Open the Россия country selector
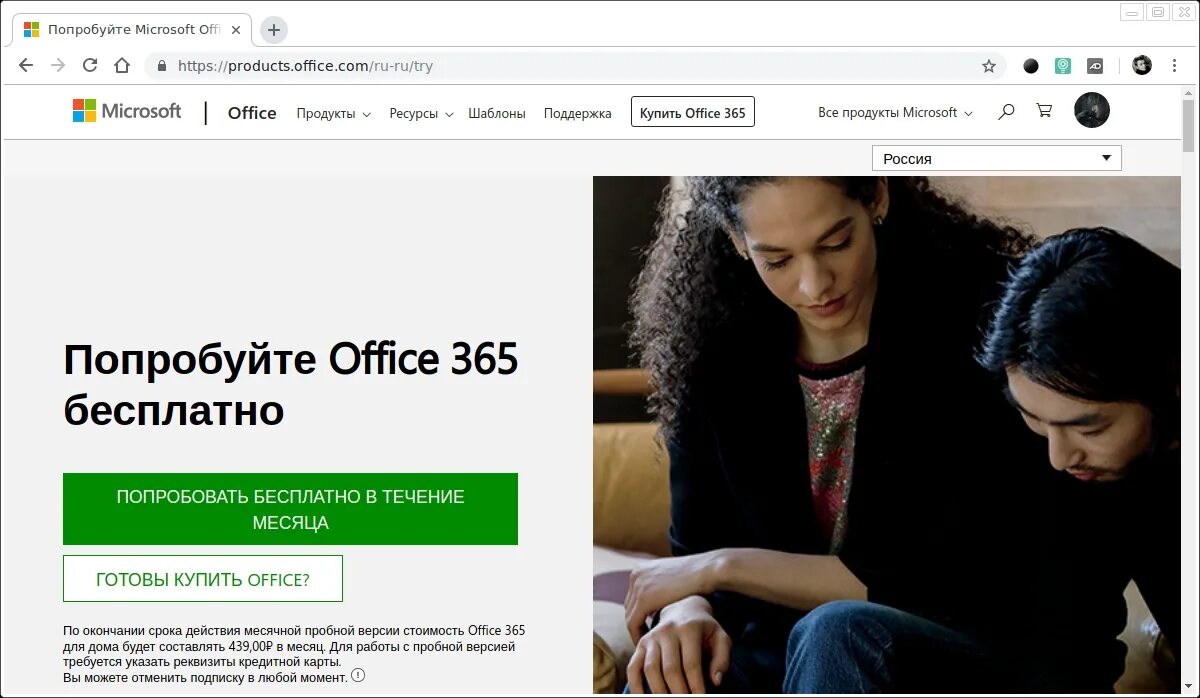1200x698 pixels. 997,158
